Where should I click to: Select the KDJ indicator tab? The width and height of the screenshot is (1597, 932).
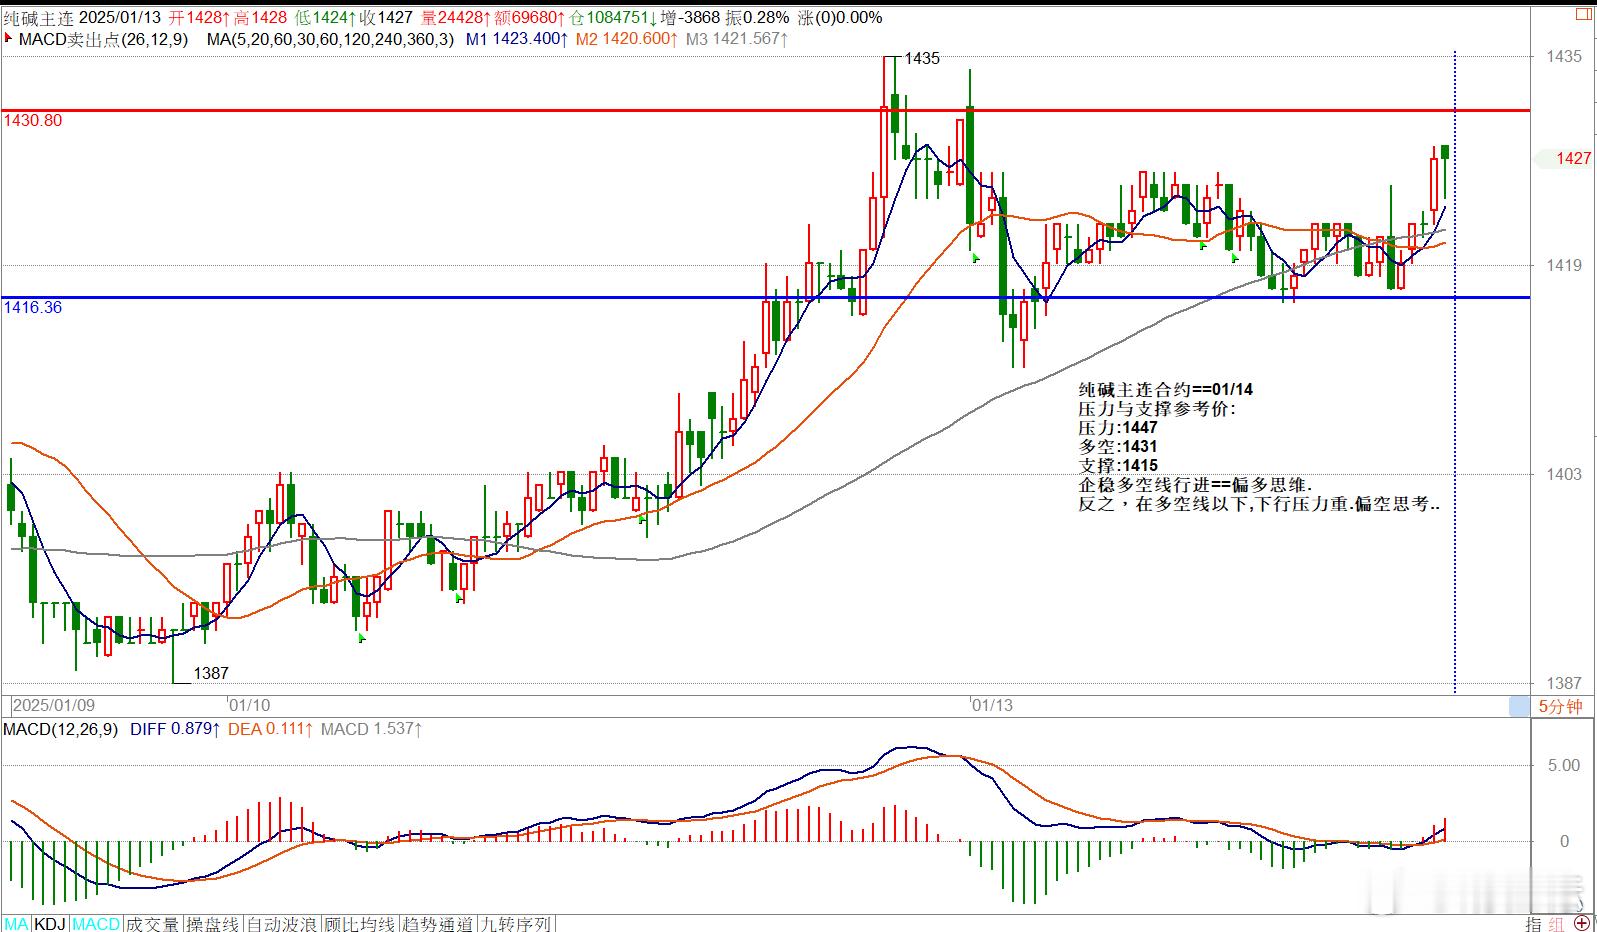click(x=50, y=924)
